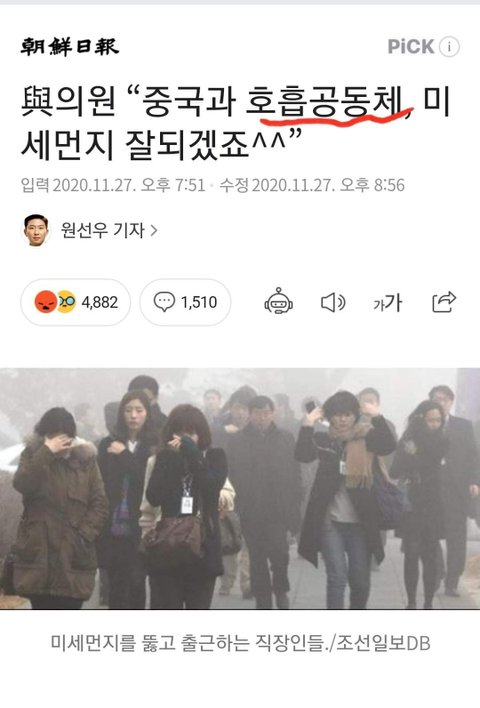
Task: Open comments speech bubble icon
Action: [x=164, y=302]
